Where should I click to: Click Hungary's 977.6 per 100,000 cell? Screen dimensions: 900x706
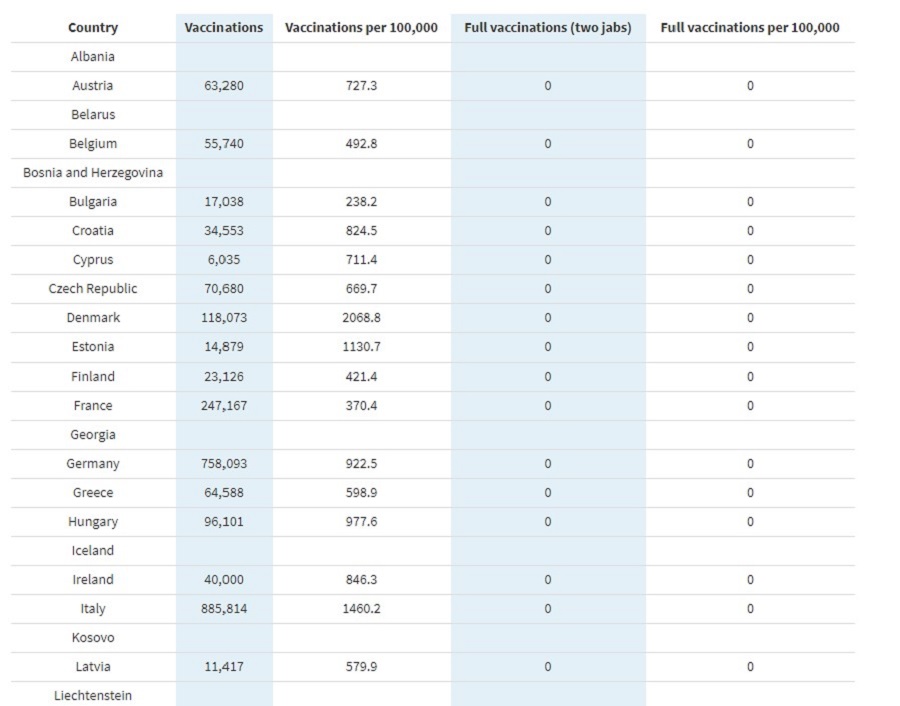point(361,521)
